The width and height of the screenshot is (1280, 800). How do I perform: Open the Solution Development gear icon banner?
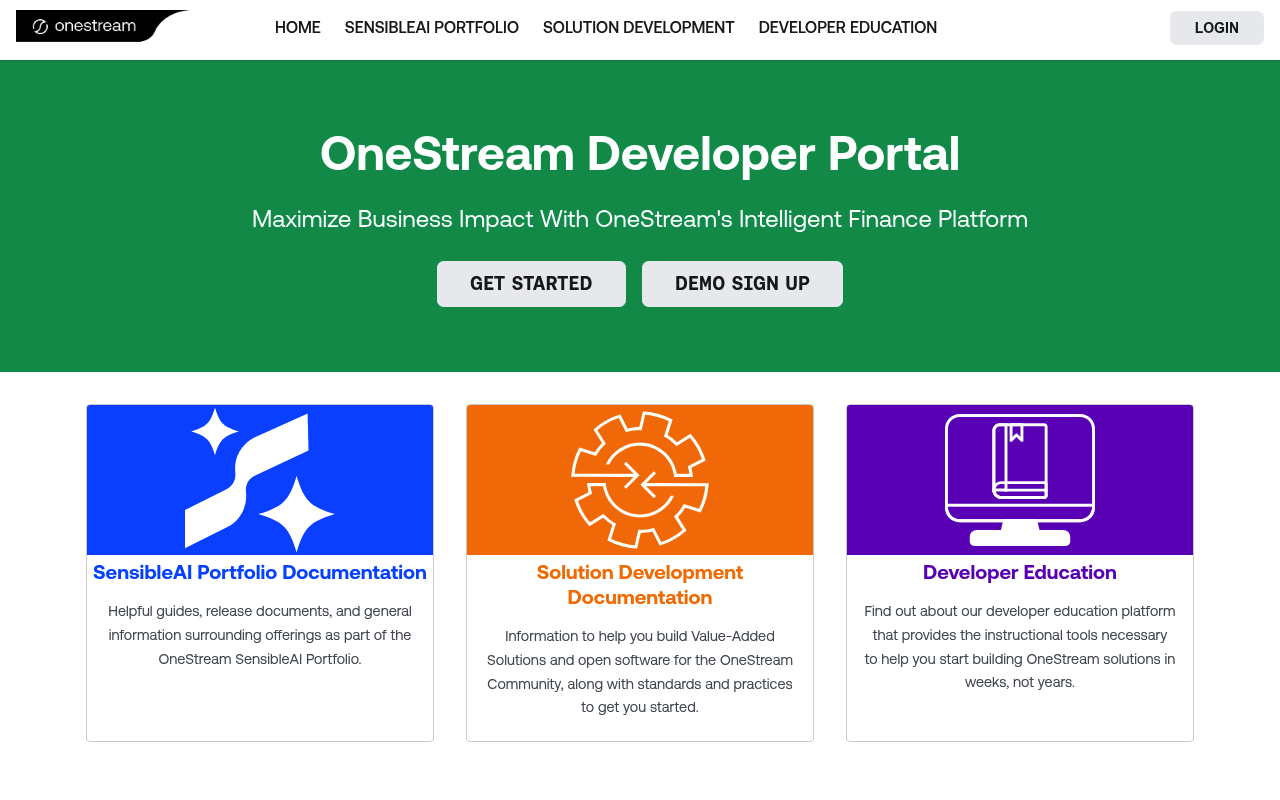point(640,480)
